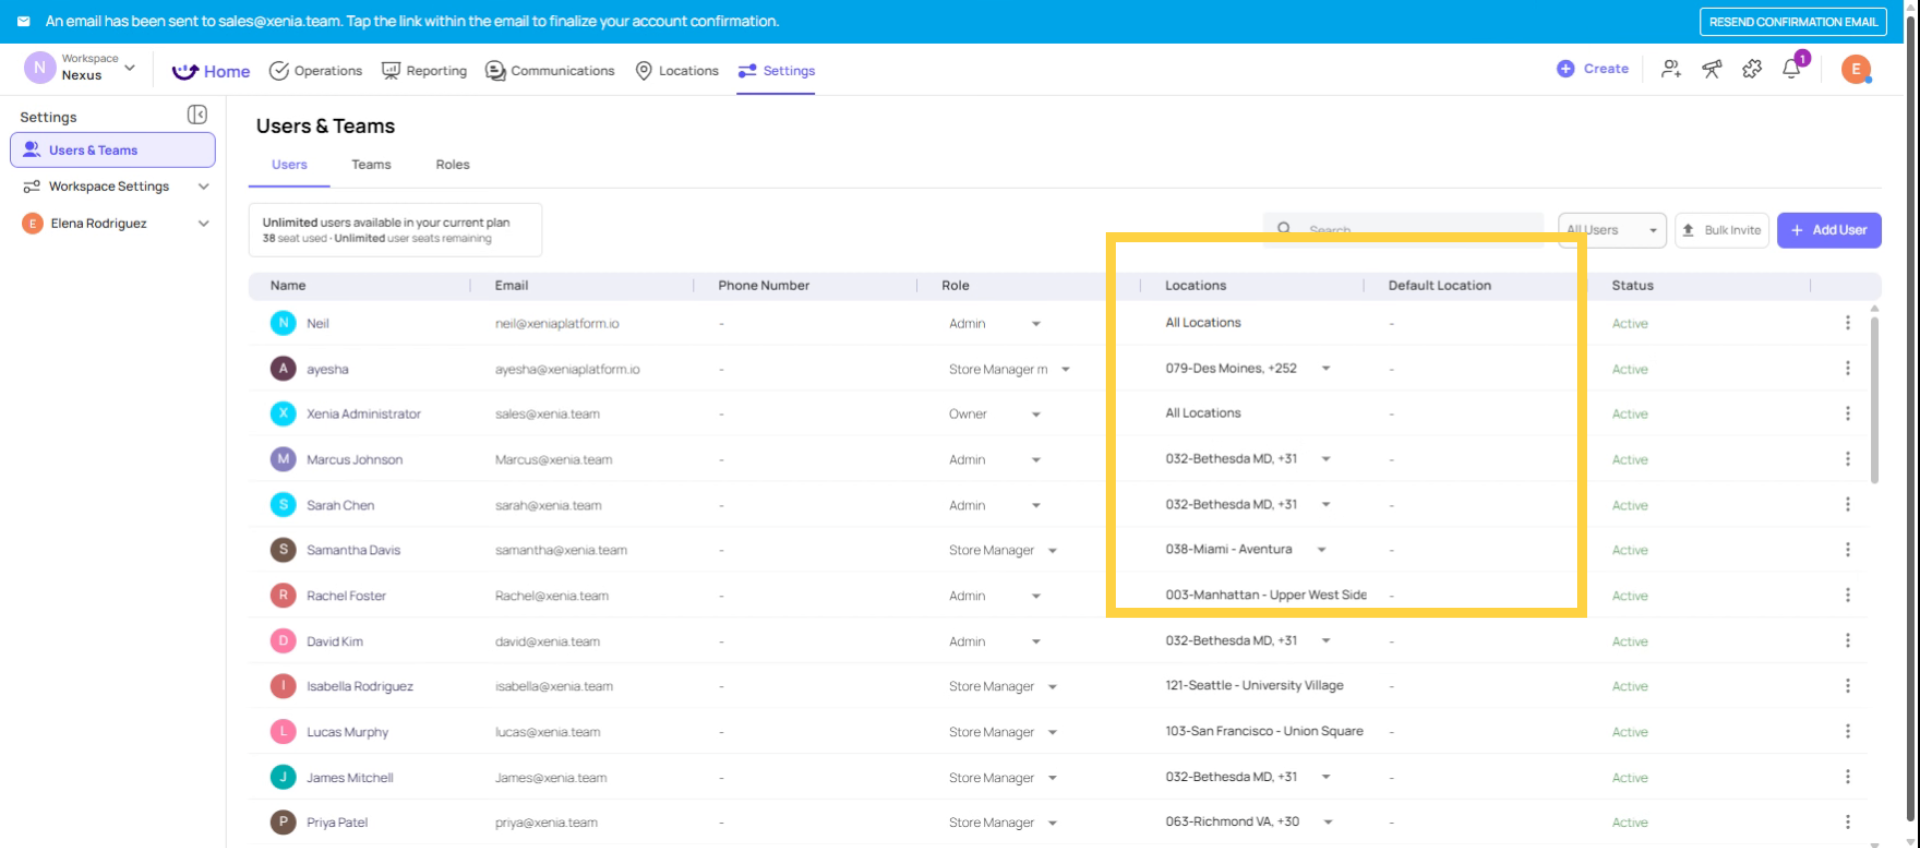
Task: Open the telescope explore icon
Action: (1712, 69)
